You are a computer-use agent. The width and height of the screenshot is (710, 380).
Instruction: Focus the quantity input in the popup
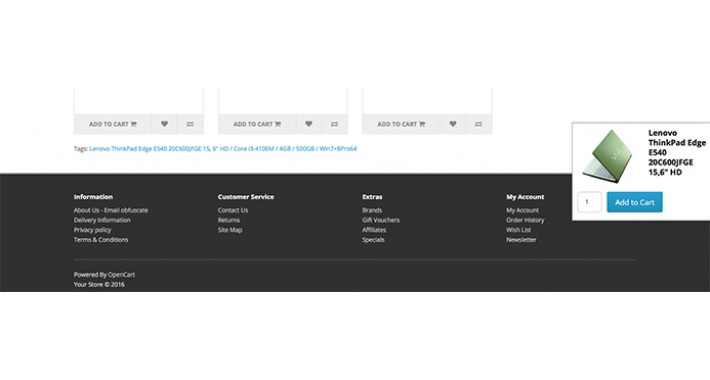(x=590, y=202)
